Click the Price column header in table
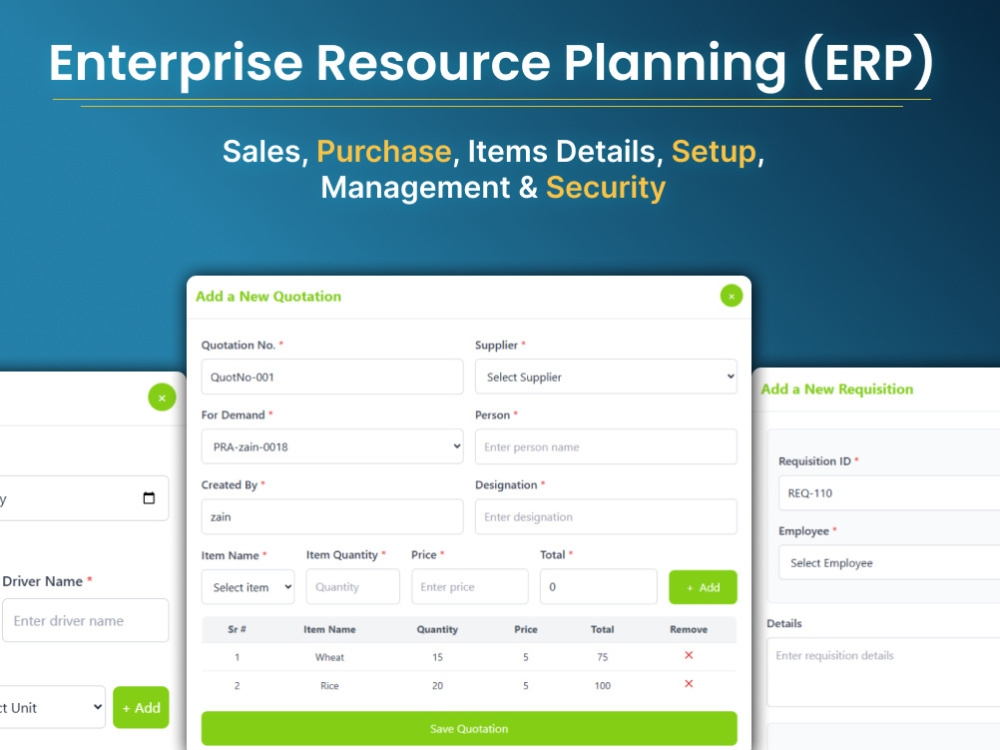 point(526,629)
